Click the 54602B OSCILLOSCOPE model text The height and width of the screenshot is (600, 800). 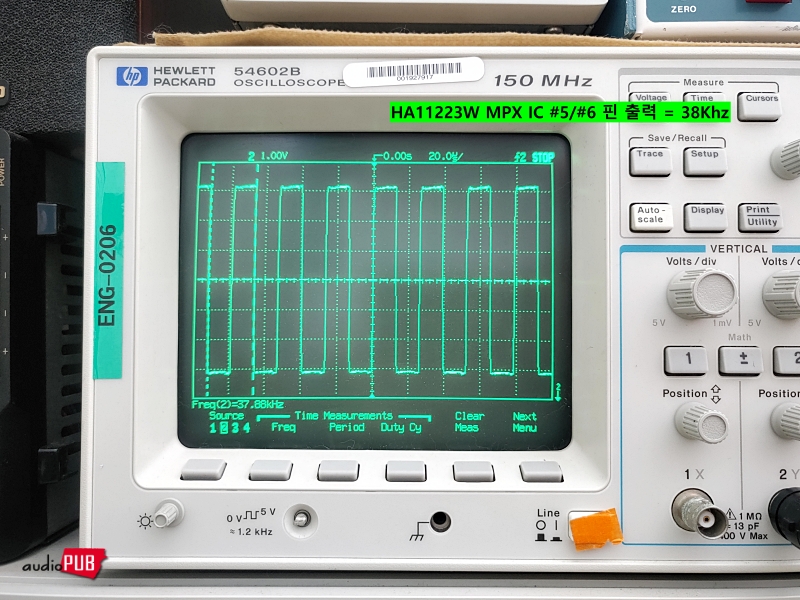point(289,77)
